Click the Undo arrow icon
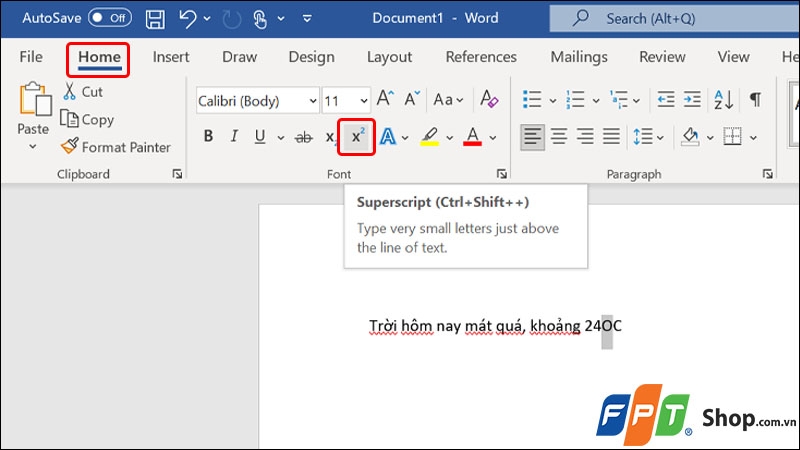This screenshot has width=800, height=450. tap(187, 19)
